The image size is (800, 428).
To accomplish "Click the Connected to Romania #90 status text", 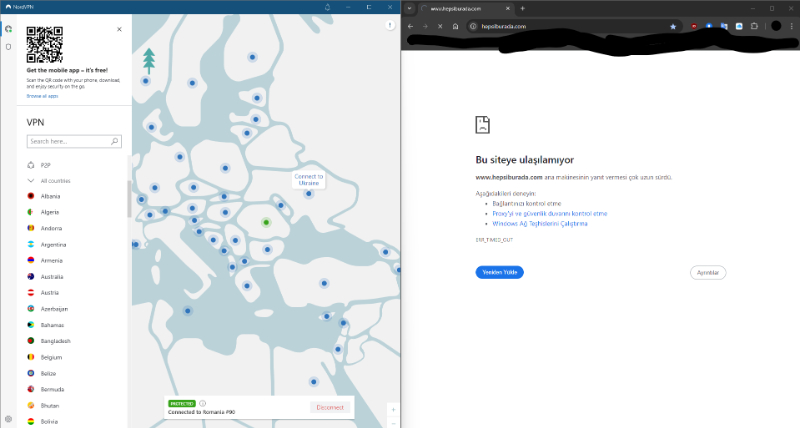I will [x=202, y=412].
